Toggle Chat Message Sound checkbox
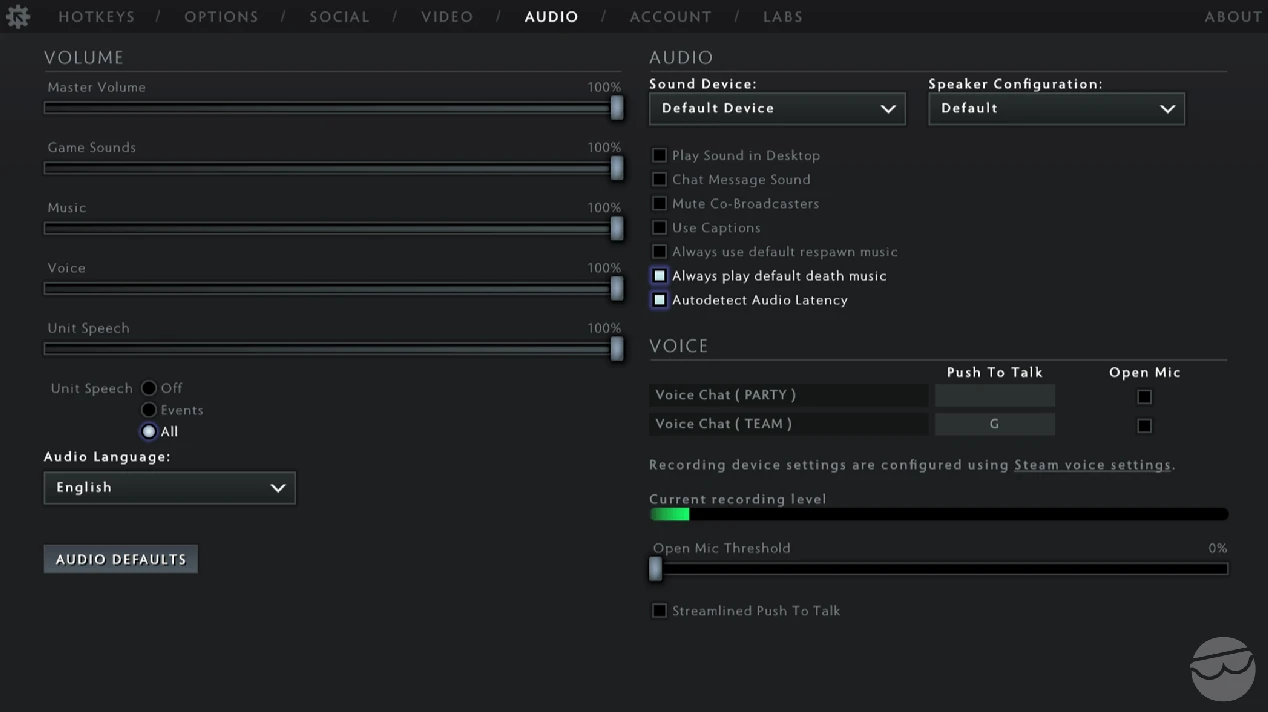Viewport: 1268px width, 712px height. (x=659, y=179)
